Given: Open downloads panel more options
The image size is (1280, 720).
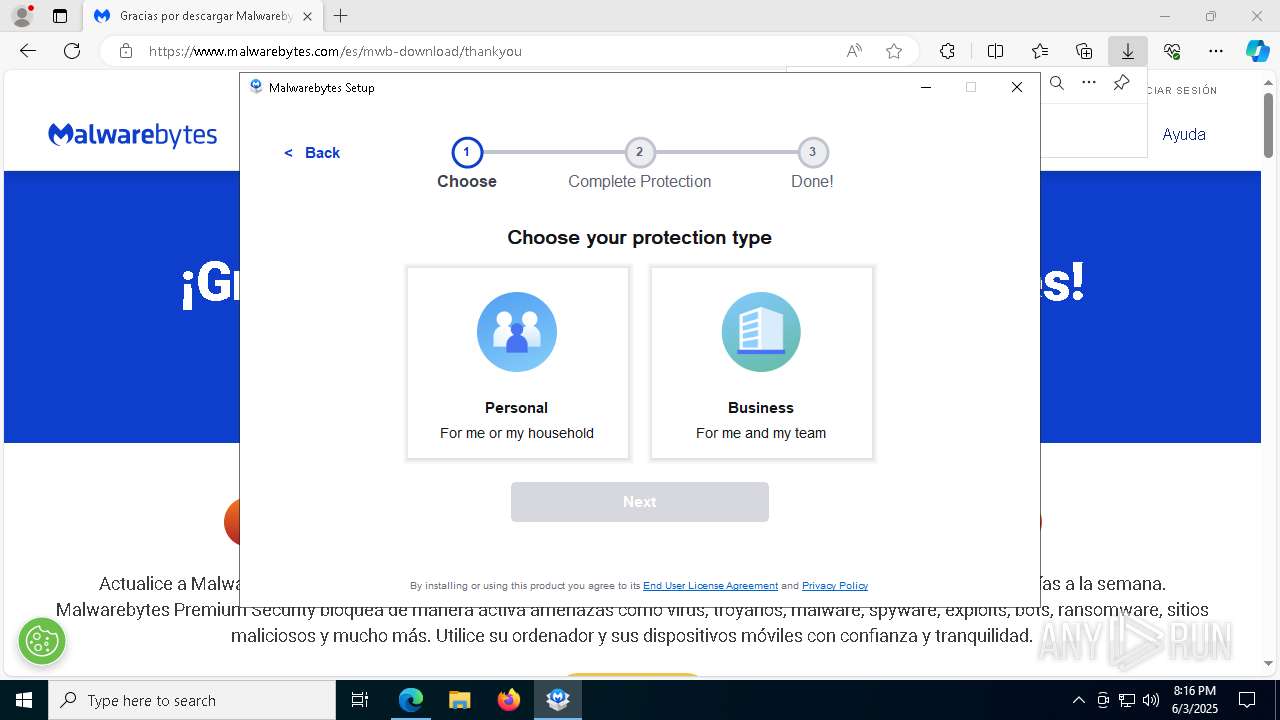Looking at the screenshot, I should pyautogui.click(x=1089, y=83).
